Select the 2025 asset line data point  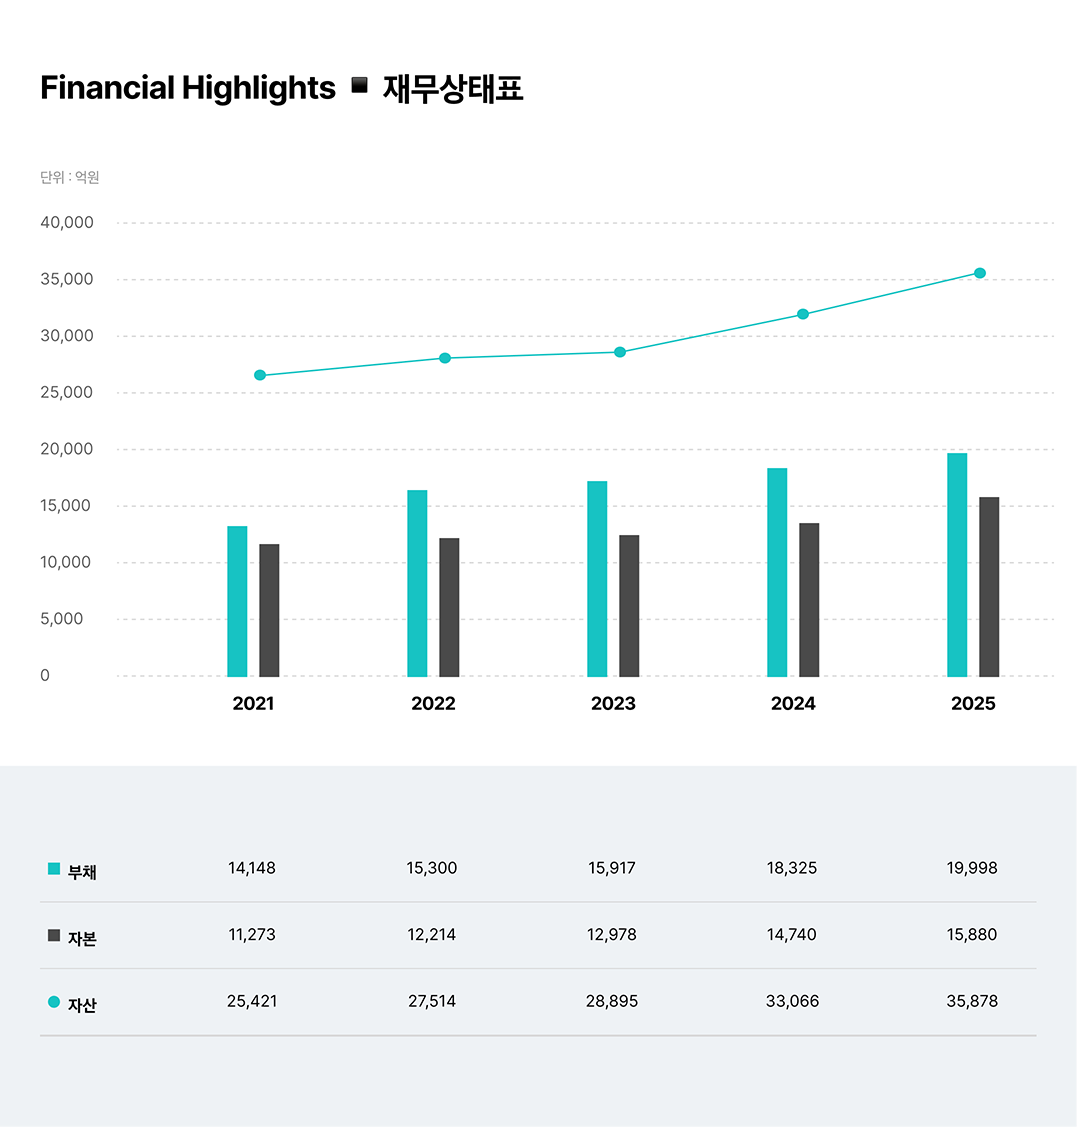point(980,273)
